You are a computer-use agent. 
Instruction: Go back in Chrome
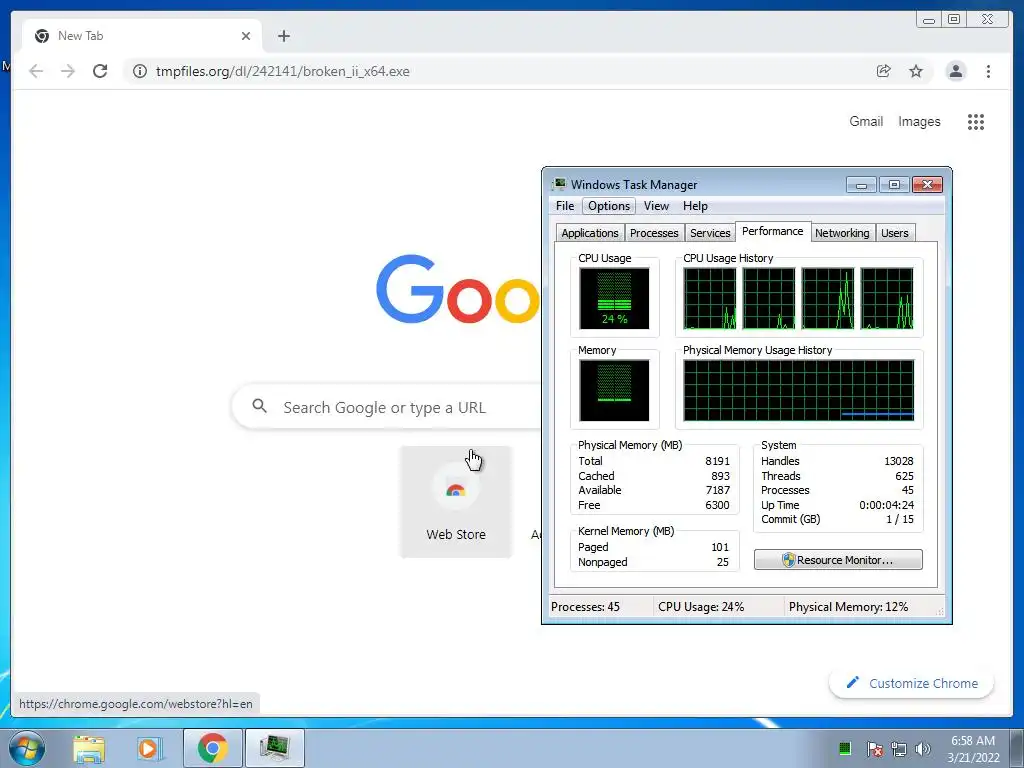click(x=36, y=71)
